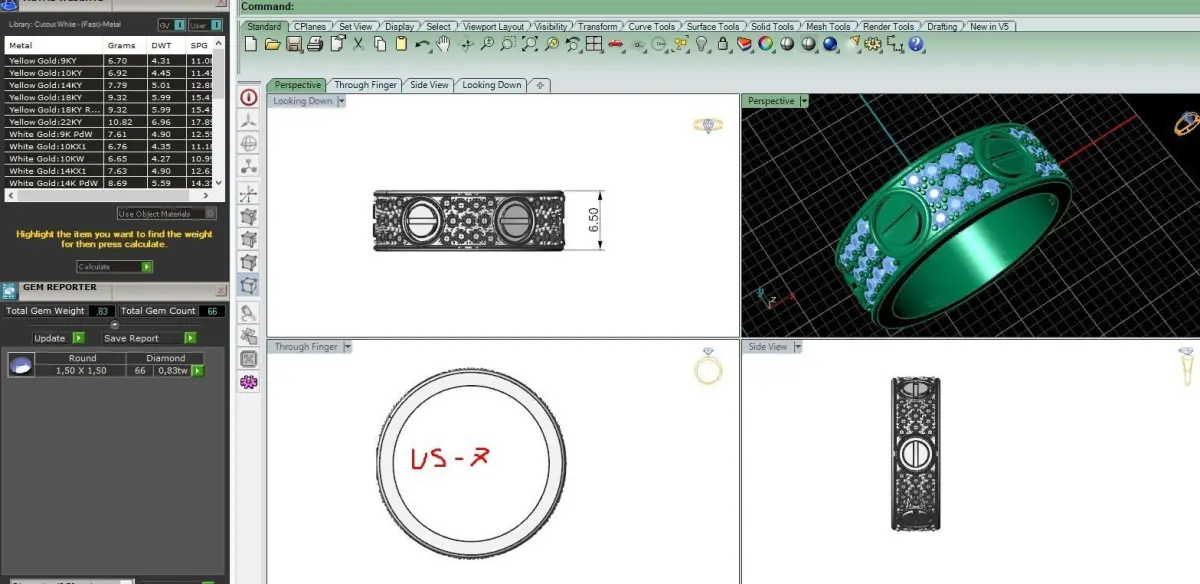Viewport: 1200px width, 584px height.
Task: Open the Solid Tools toolbar tab
Action: [772, 26]
